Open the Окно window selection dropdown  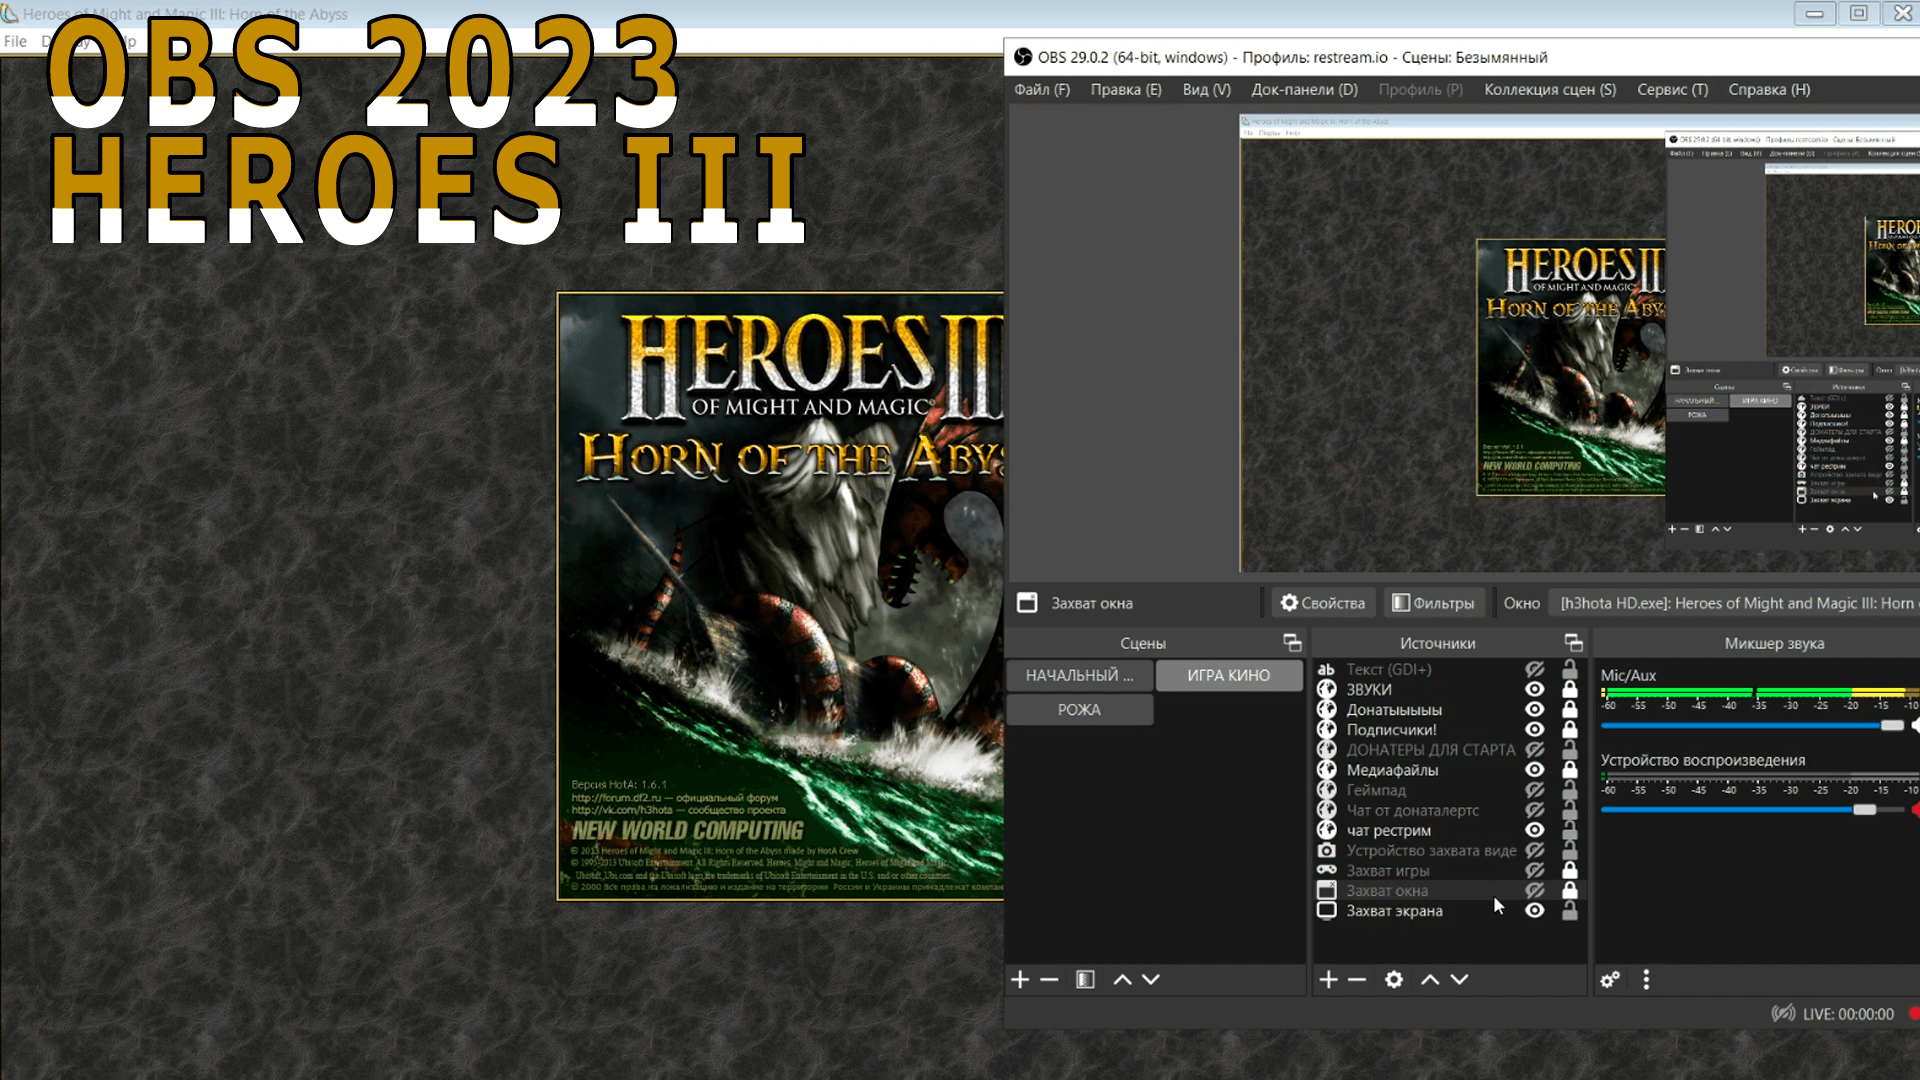click(1735, 603)
